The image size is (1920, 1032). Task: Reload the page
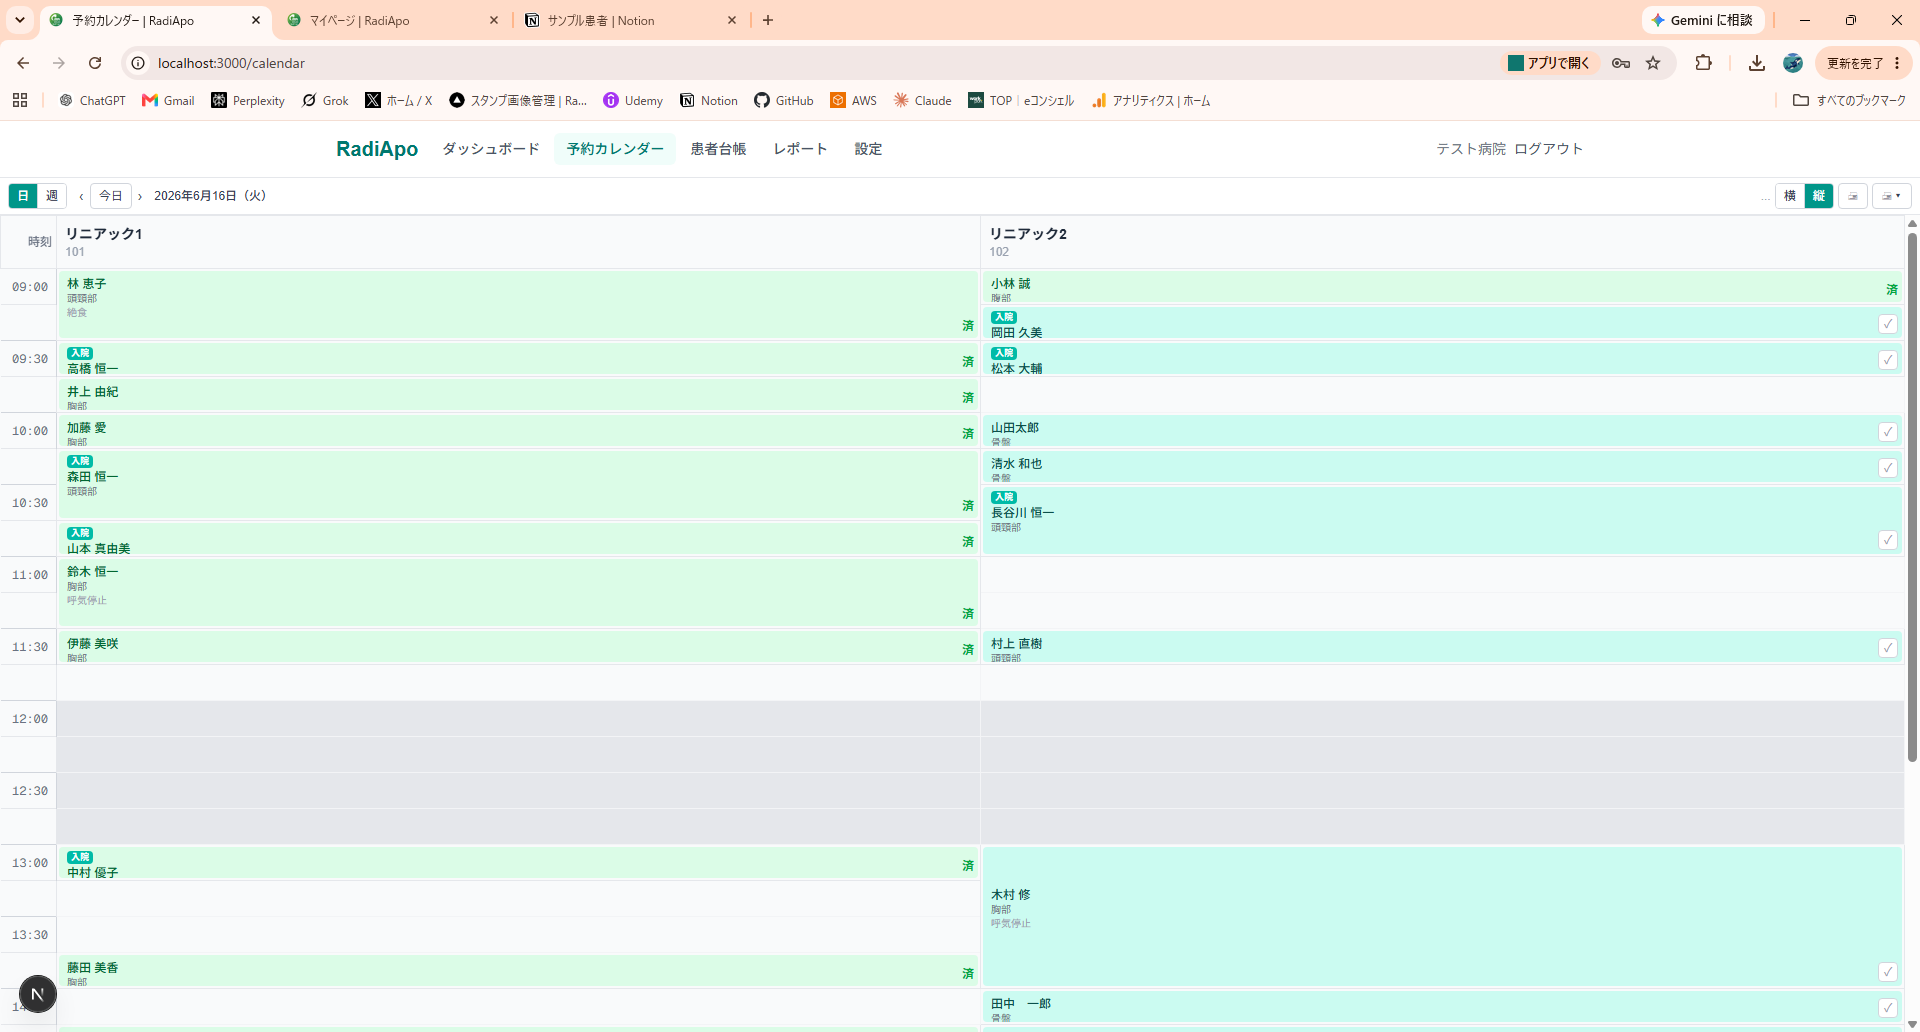95,63
